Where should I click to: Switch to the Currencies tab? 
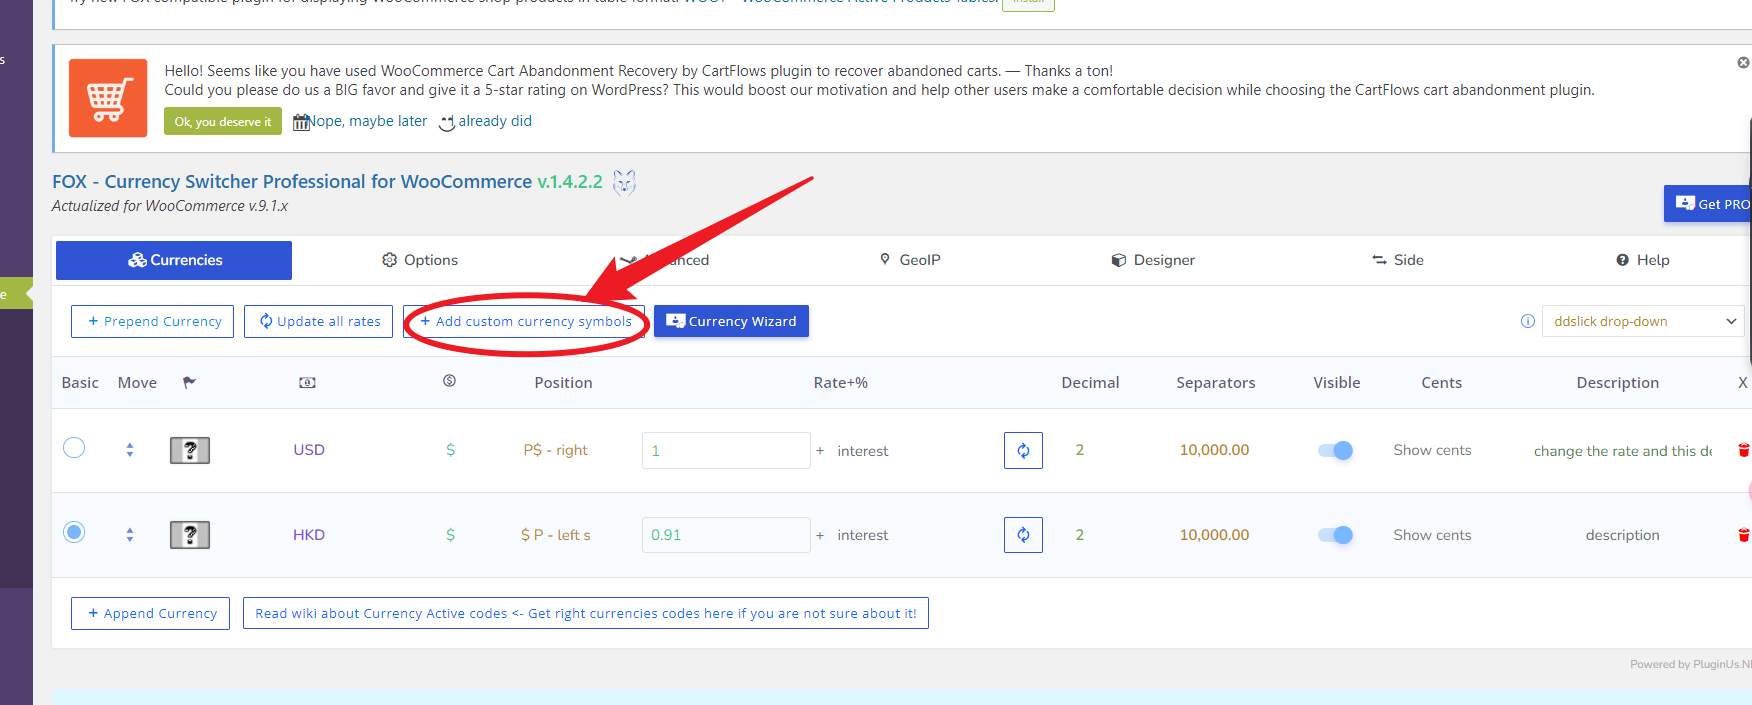tap(174, 260)
